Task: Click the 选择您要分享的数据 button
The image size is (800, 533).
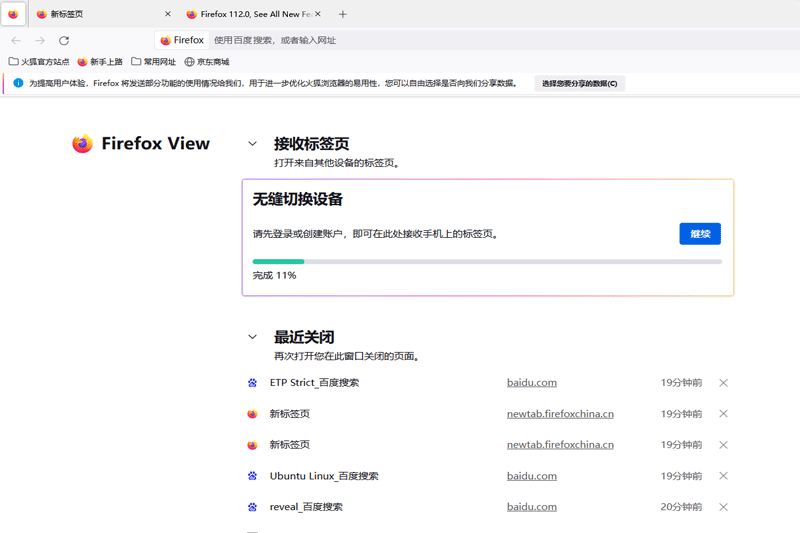Action: click(x=580, y=83)
